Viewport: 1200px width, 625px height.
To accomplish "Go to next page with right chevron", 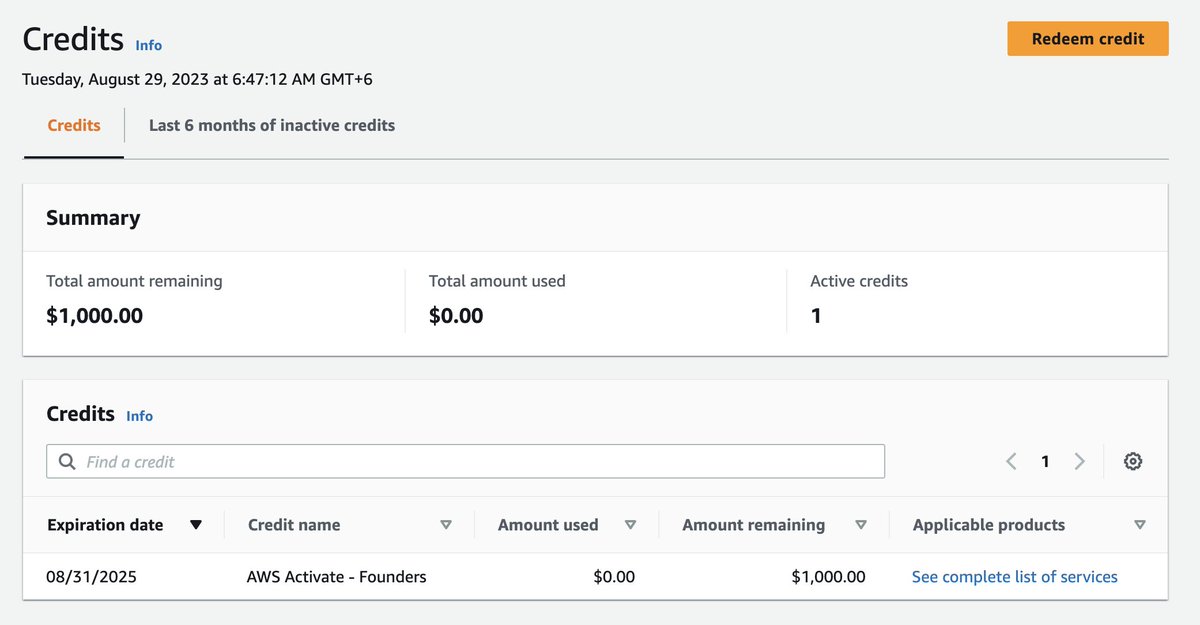I will click(x=1079, y=461).
